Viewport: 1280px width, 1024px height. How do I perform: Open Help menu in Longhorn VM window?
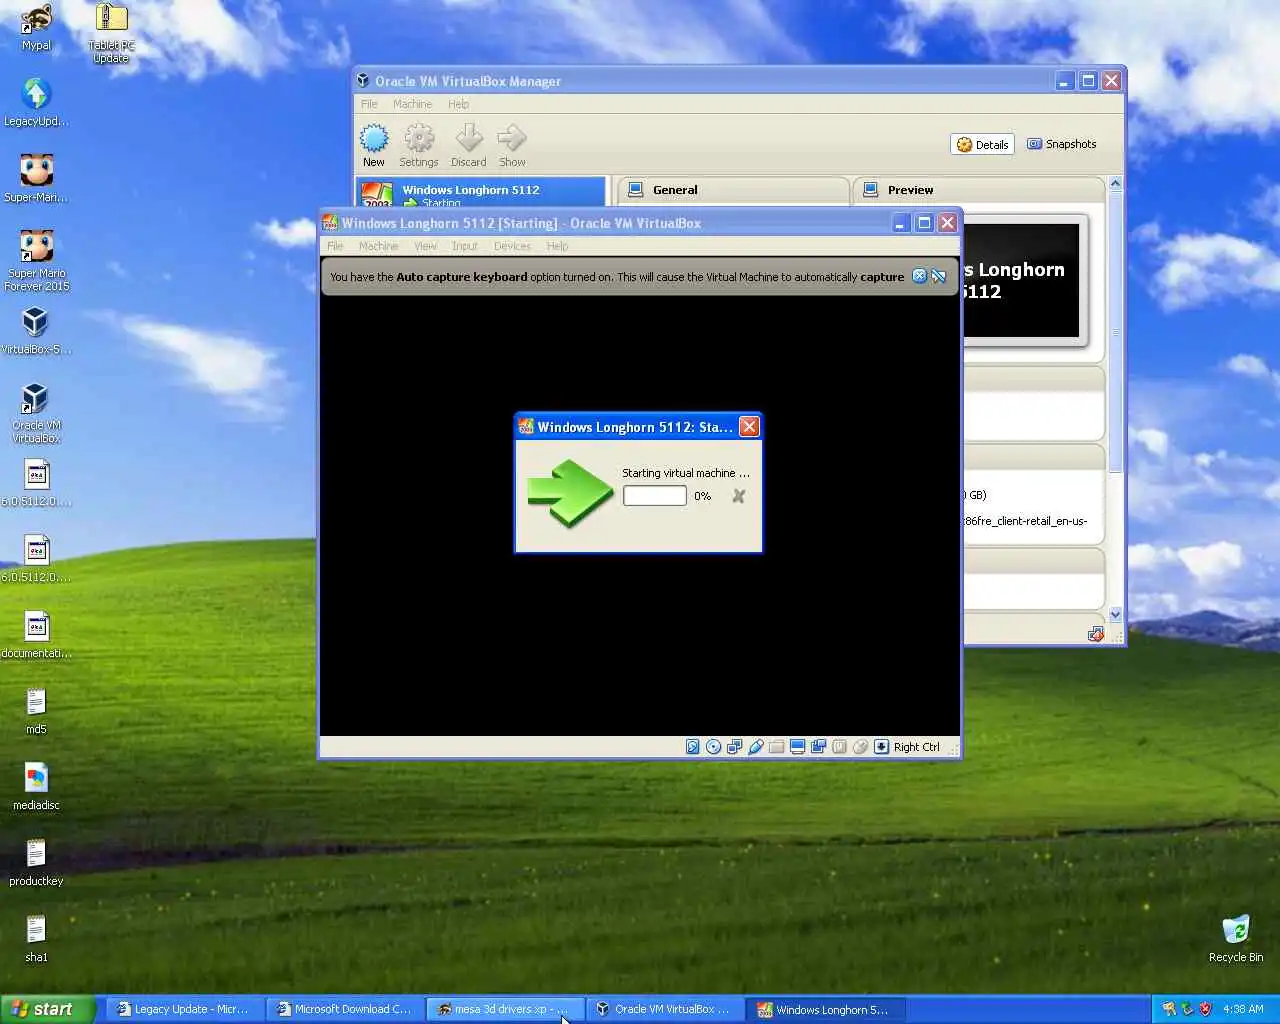pos(557,246)
